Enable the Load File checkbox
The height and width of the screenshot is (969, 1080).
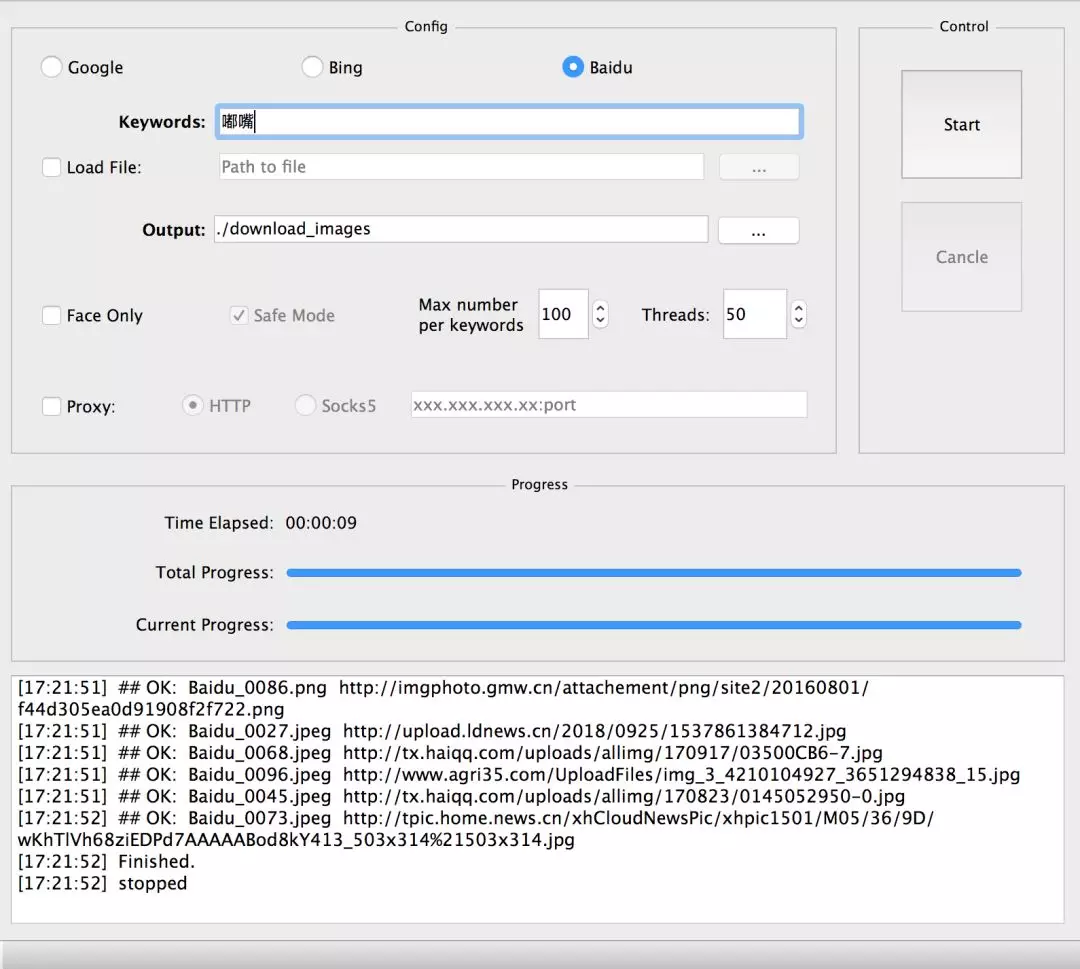(52, 167)
